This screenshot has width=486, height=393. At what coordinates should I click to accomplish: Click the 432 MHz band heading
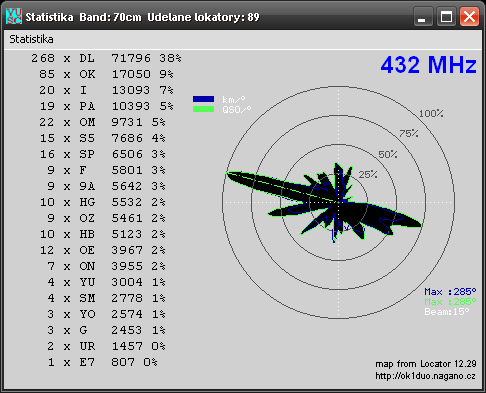coord(428,65)
